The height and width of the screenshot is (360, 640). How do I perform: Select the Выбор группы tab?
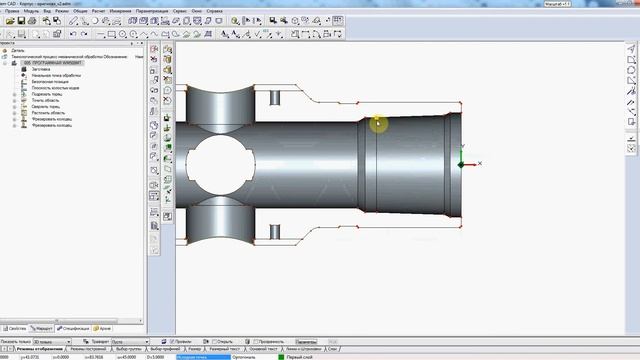pyautogui.click(x=128, y=349)
